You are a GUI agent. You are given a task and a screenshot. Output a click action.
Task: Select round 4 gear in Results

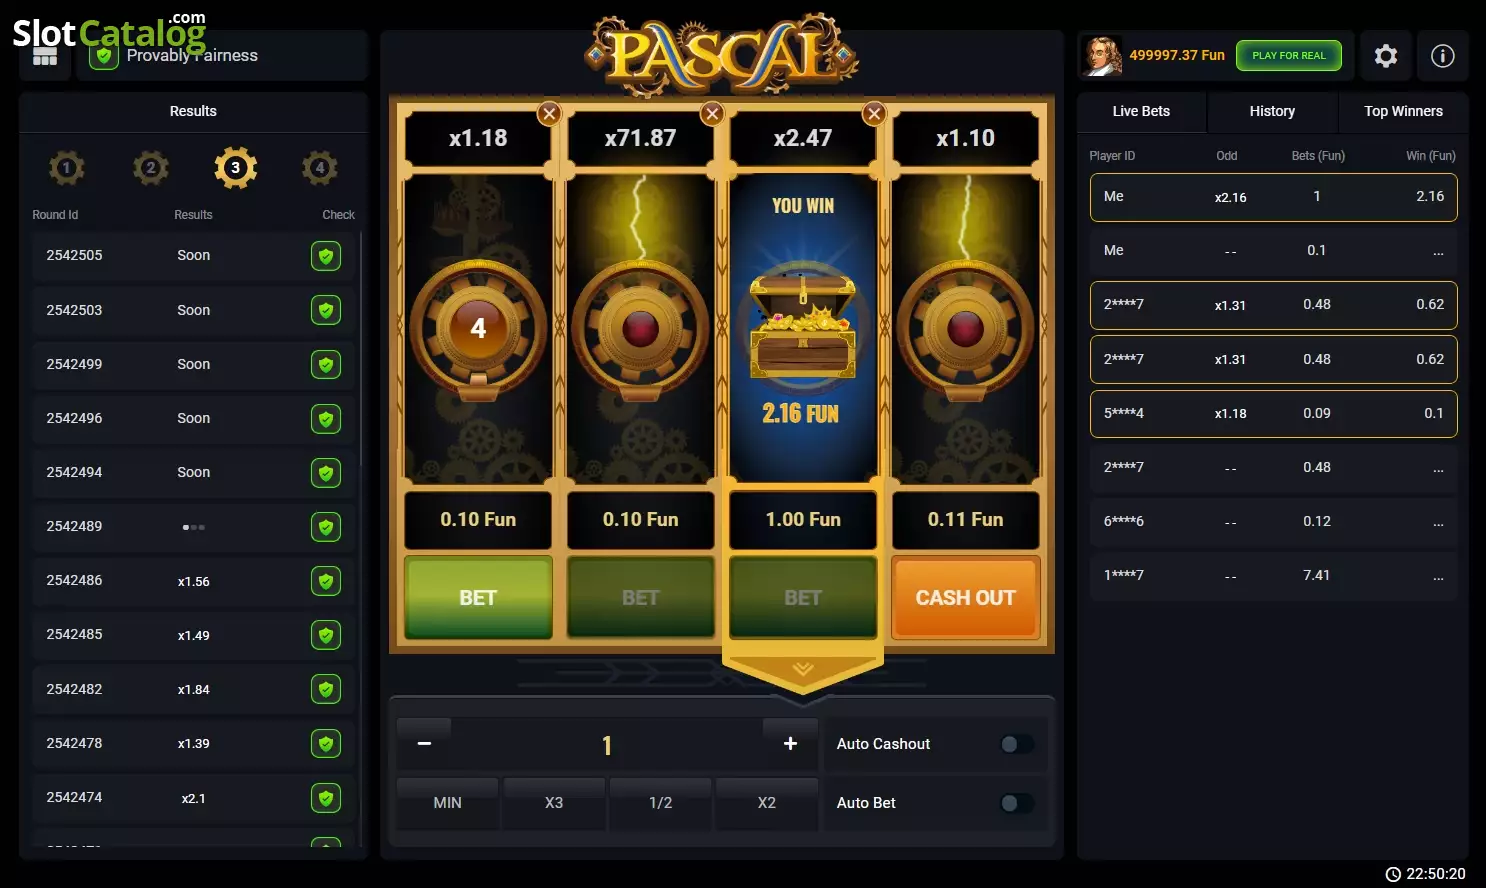(320, 168)
